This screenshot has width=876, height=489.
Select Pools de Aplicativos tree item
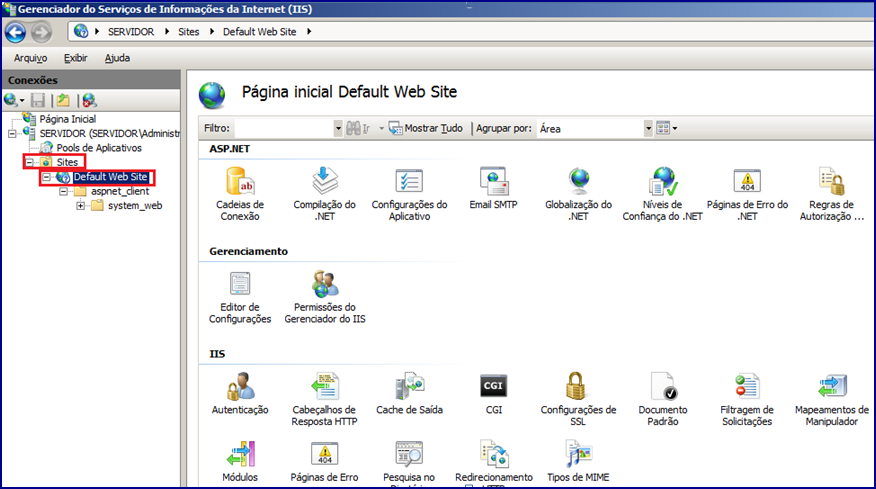tap(99, 148)
